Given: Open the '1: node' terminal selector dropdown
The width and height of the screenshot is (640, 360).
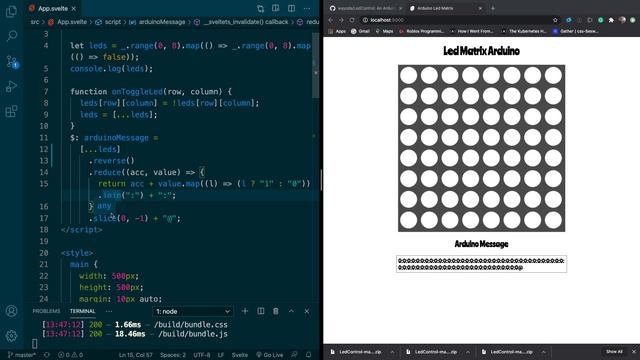Looking at the screenshot, I should pos(193,311).
